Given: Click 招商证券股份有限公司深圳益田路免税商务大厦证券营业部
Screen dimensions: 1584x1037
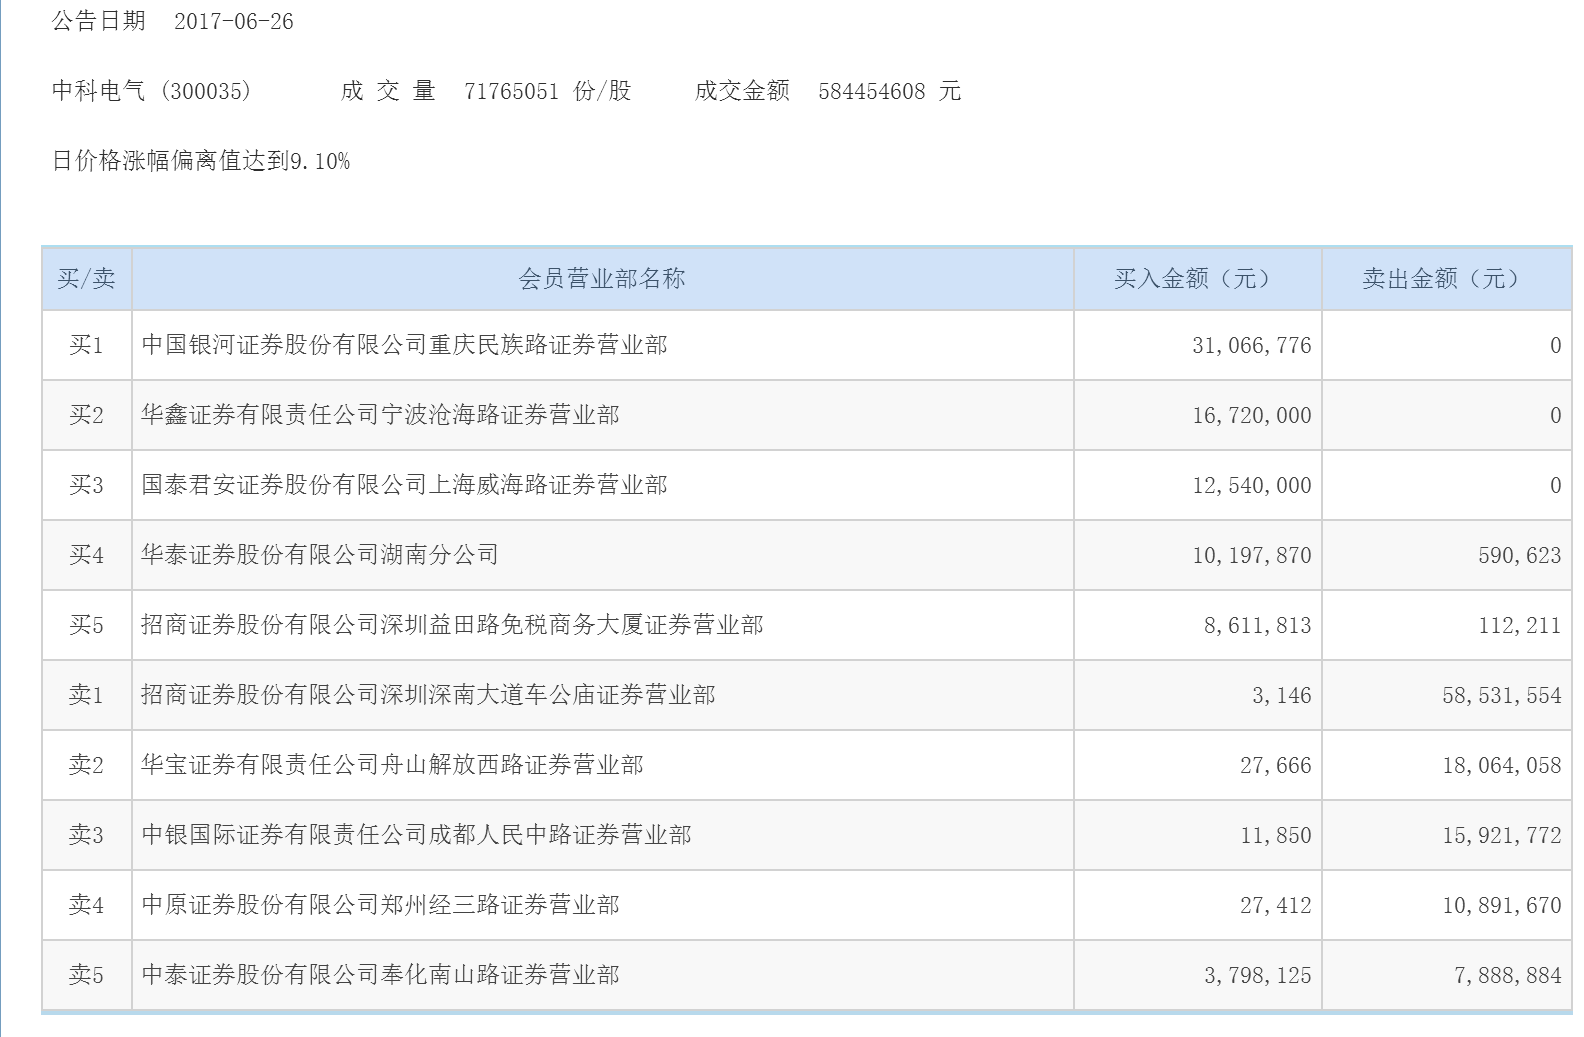Looking at the screenshot, I should point(452,625).
